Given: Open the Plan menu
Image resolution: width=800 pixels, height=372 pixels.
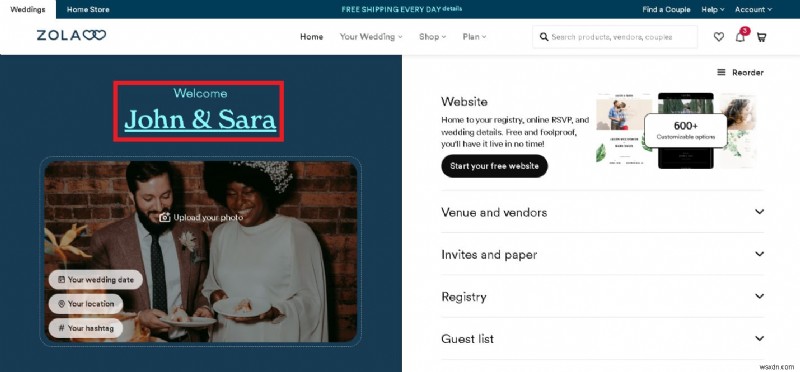Looking at the screenshot, I should [x=474, y=37].
